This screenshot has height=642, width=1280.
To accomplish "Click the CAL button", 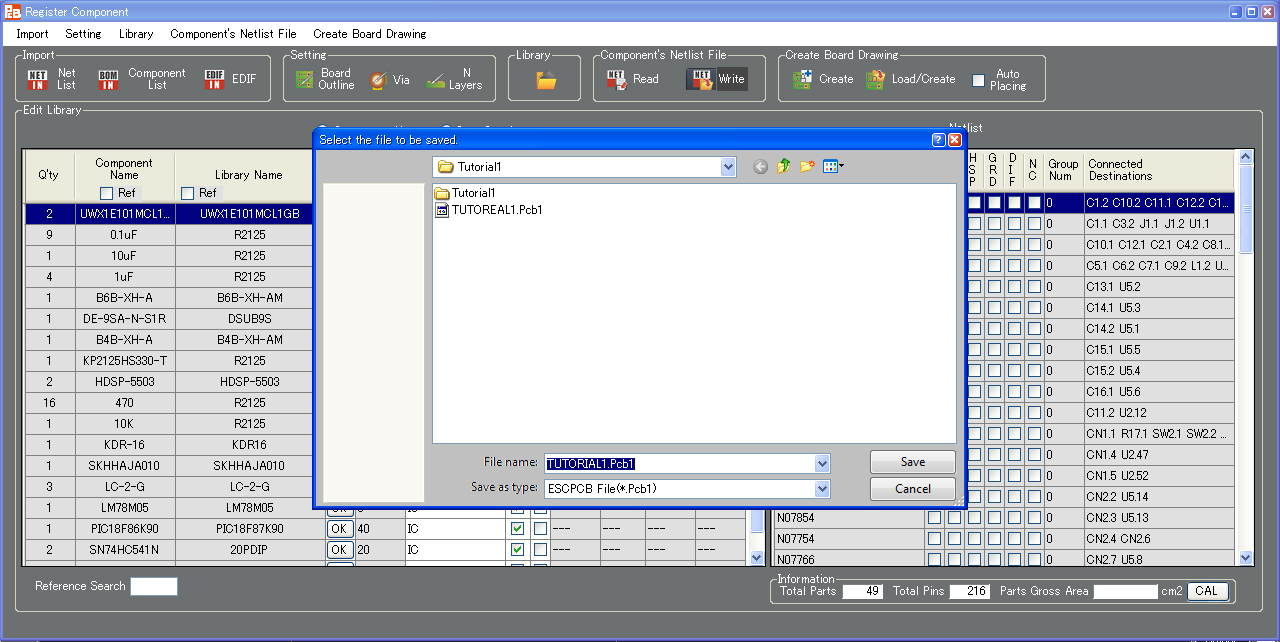I will [1206, 591].
